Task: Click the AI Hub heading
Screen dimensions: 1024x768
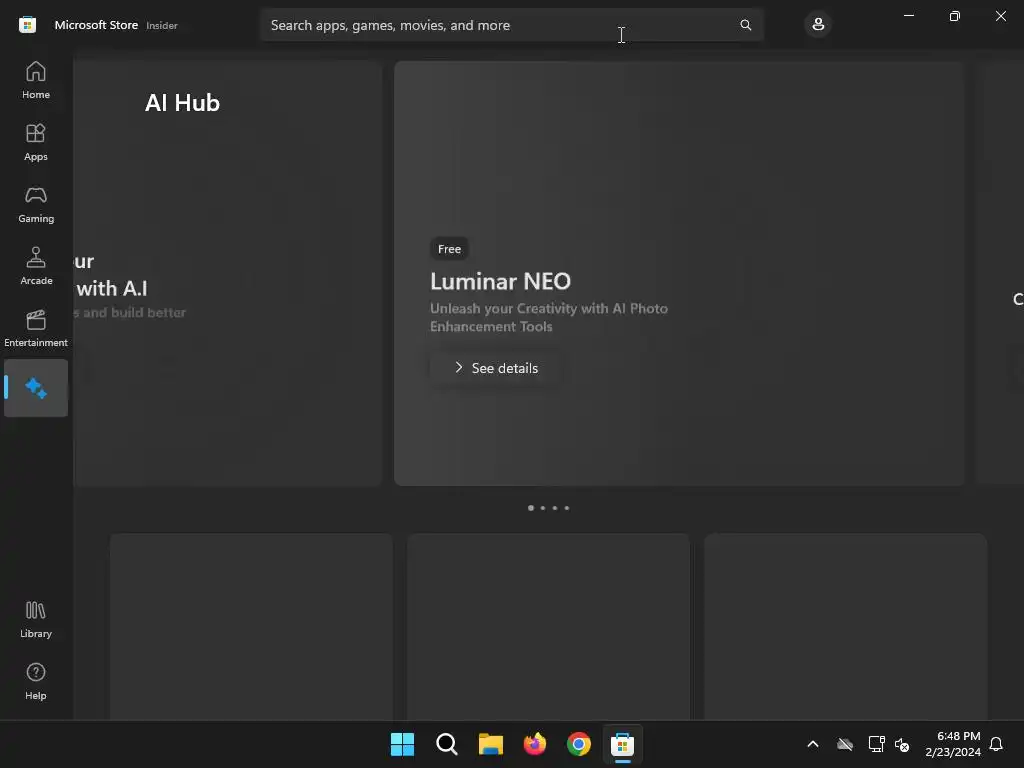Action: pyautogui.click(x=182, y=103)
